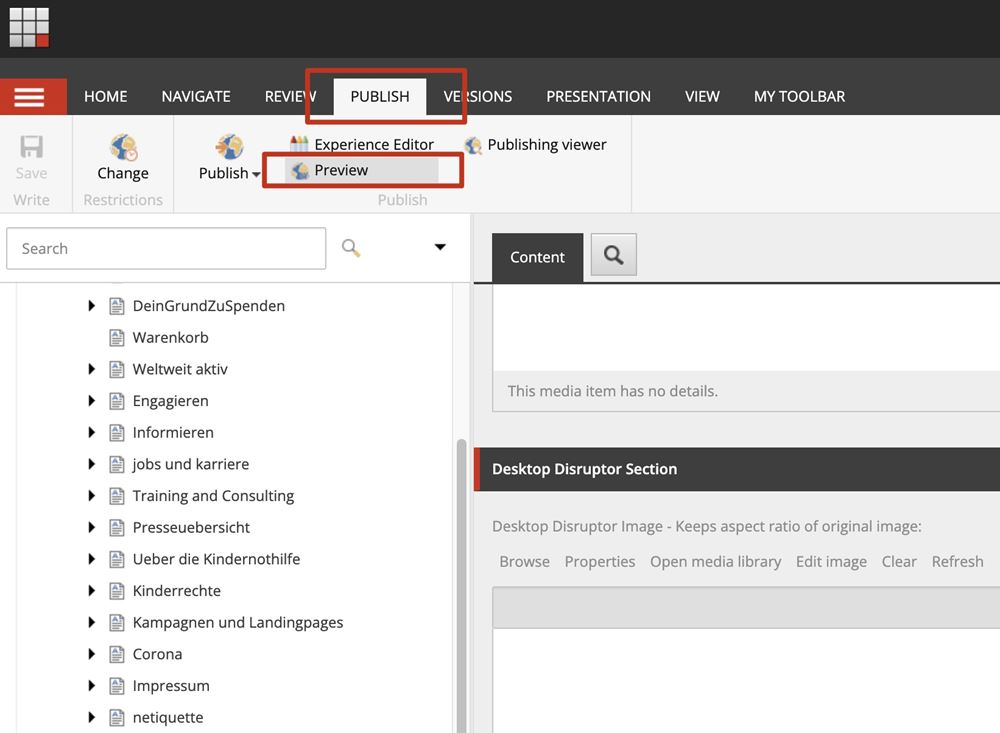Expand the Kampagnen und Landingpages node
This screenshot has height=733, width=1000.
[92, 623]
